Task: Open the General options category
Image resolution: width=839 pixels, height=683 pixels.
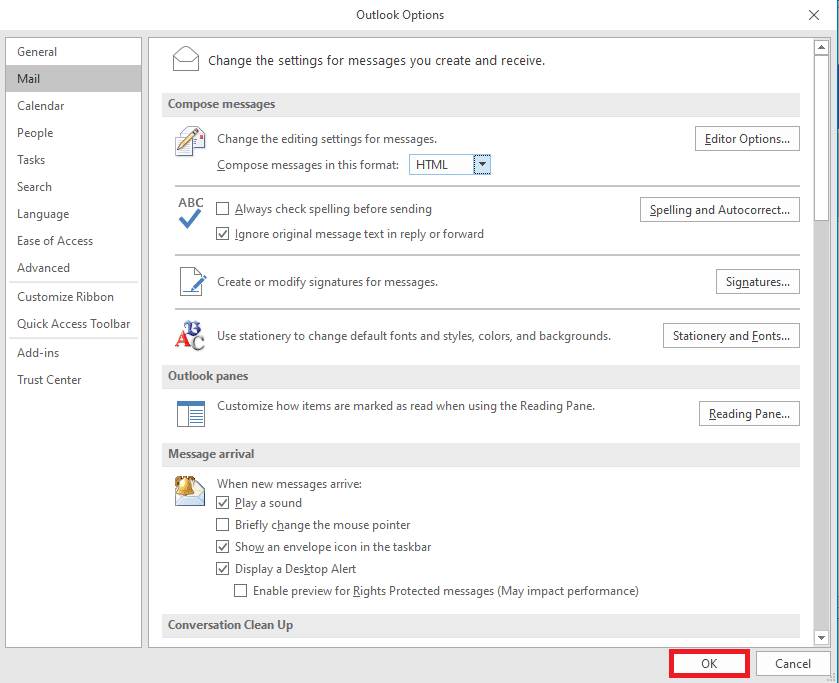Action: click(x=73, y=52)
